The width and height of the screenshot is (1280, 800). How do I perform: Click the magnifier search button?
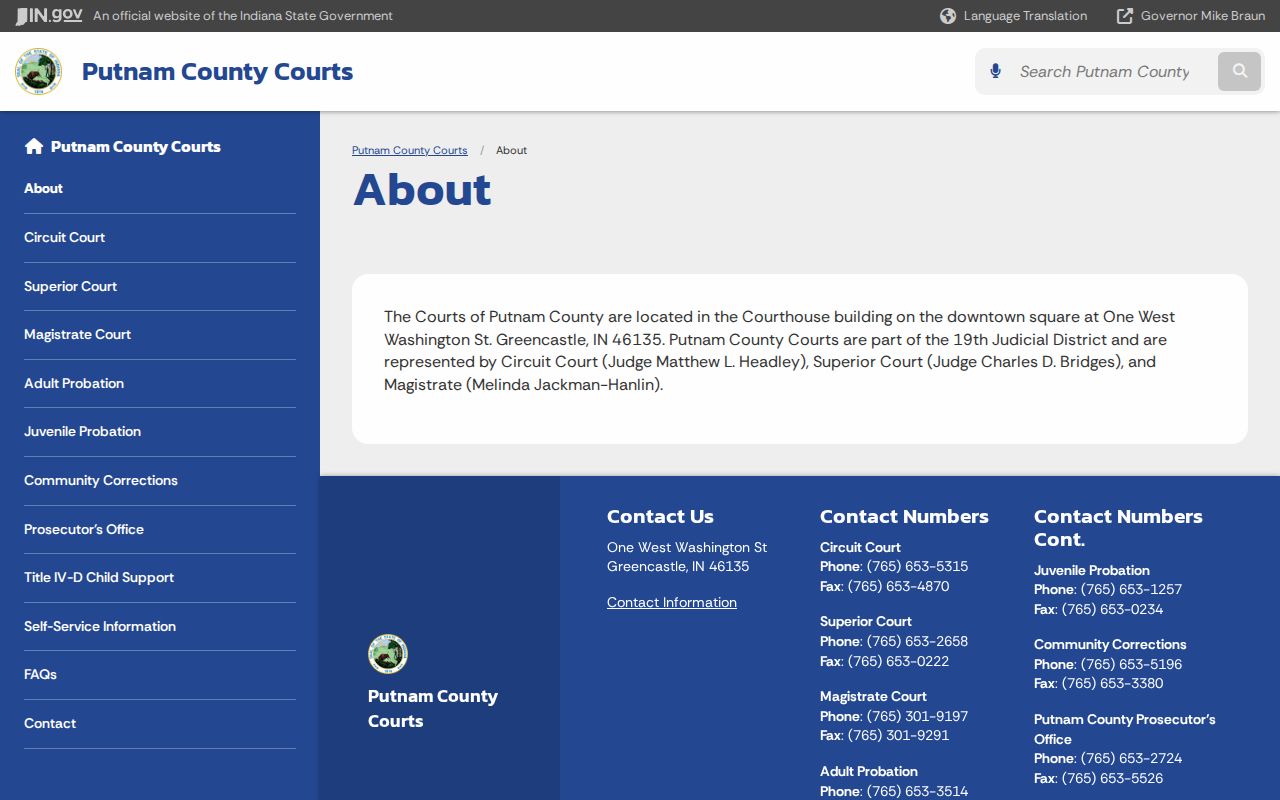[x=1240, y=71]
